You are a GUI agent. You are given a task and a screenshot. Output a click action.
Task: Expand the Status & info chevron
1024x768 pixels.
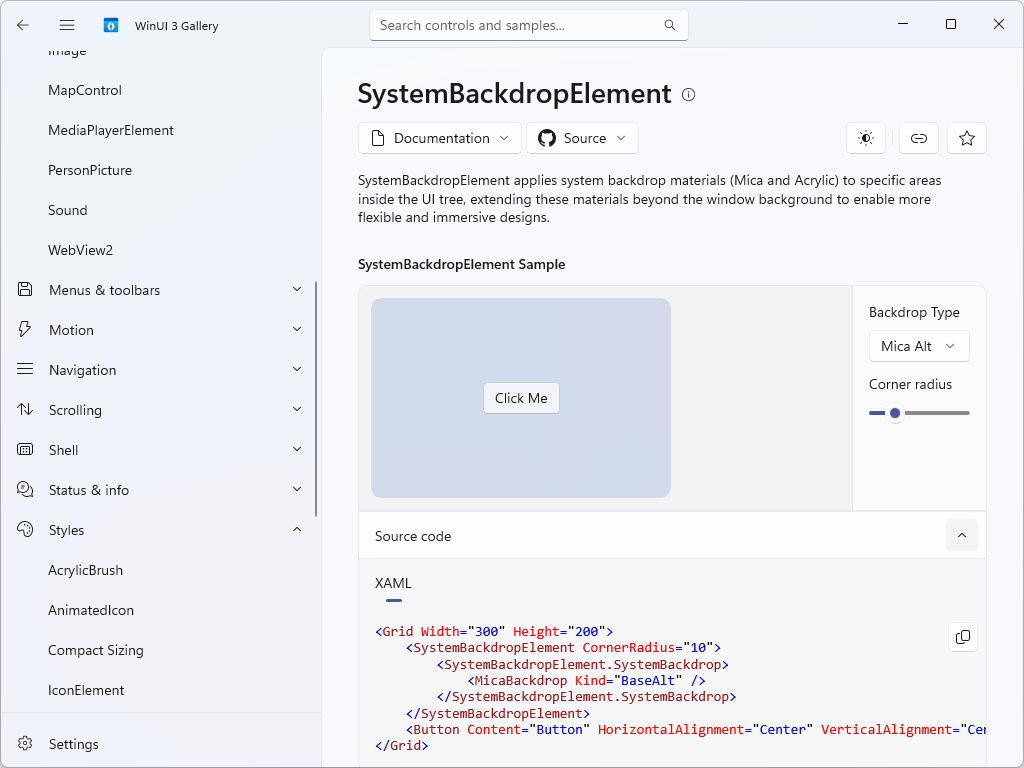point(297,489)
